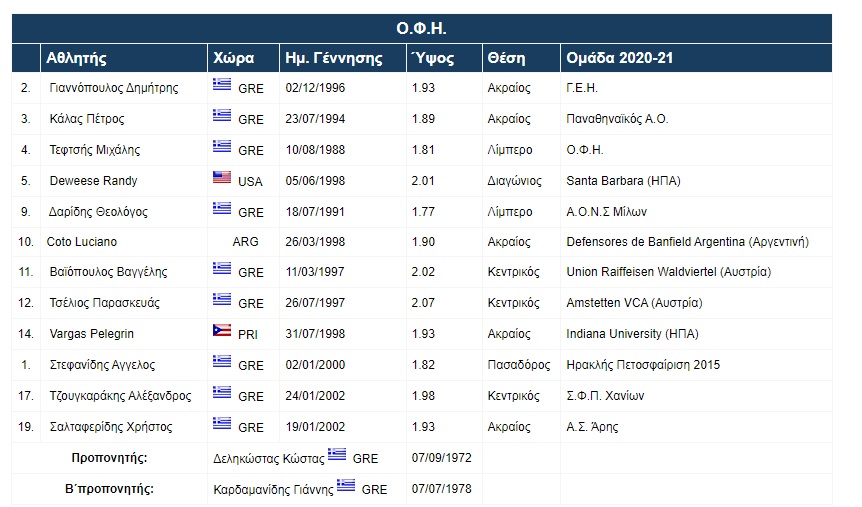Click the Greek flag in Σαλταφερίδης Χρήστος row
Viewport: 862px width, 507px height.
(x=222, y=424)
